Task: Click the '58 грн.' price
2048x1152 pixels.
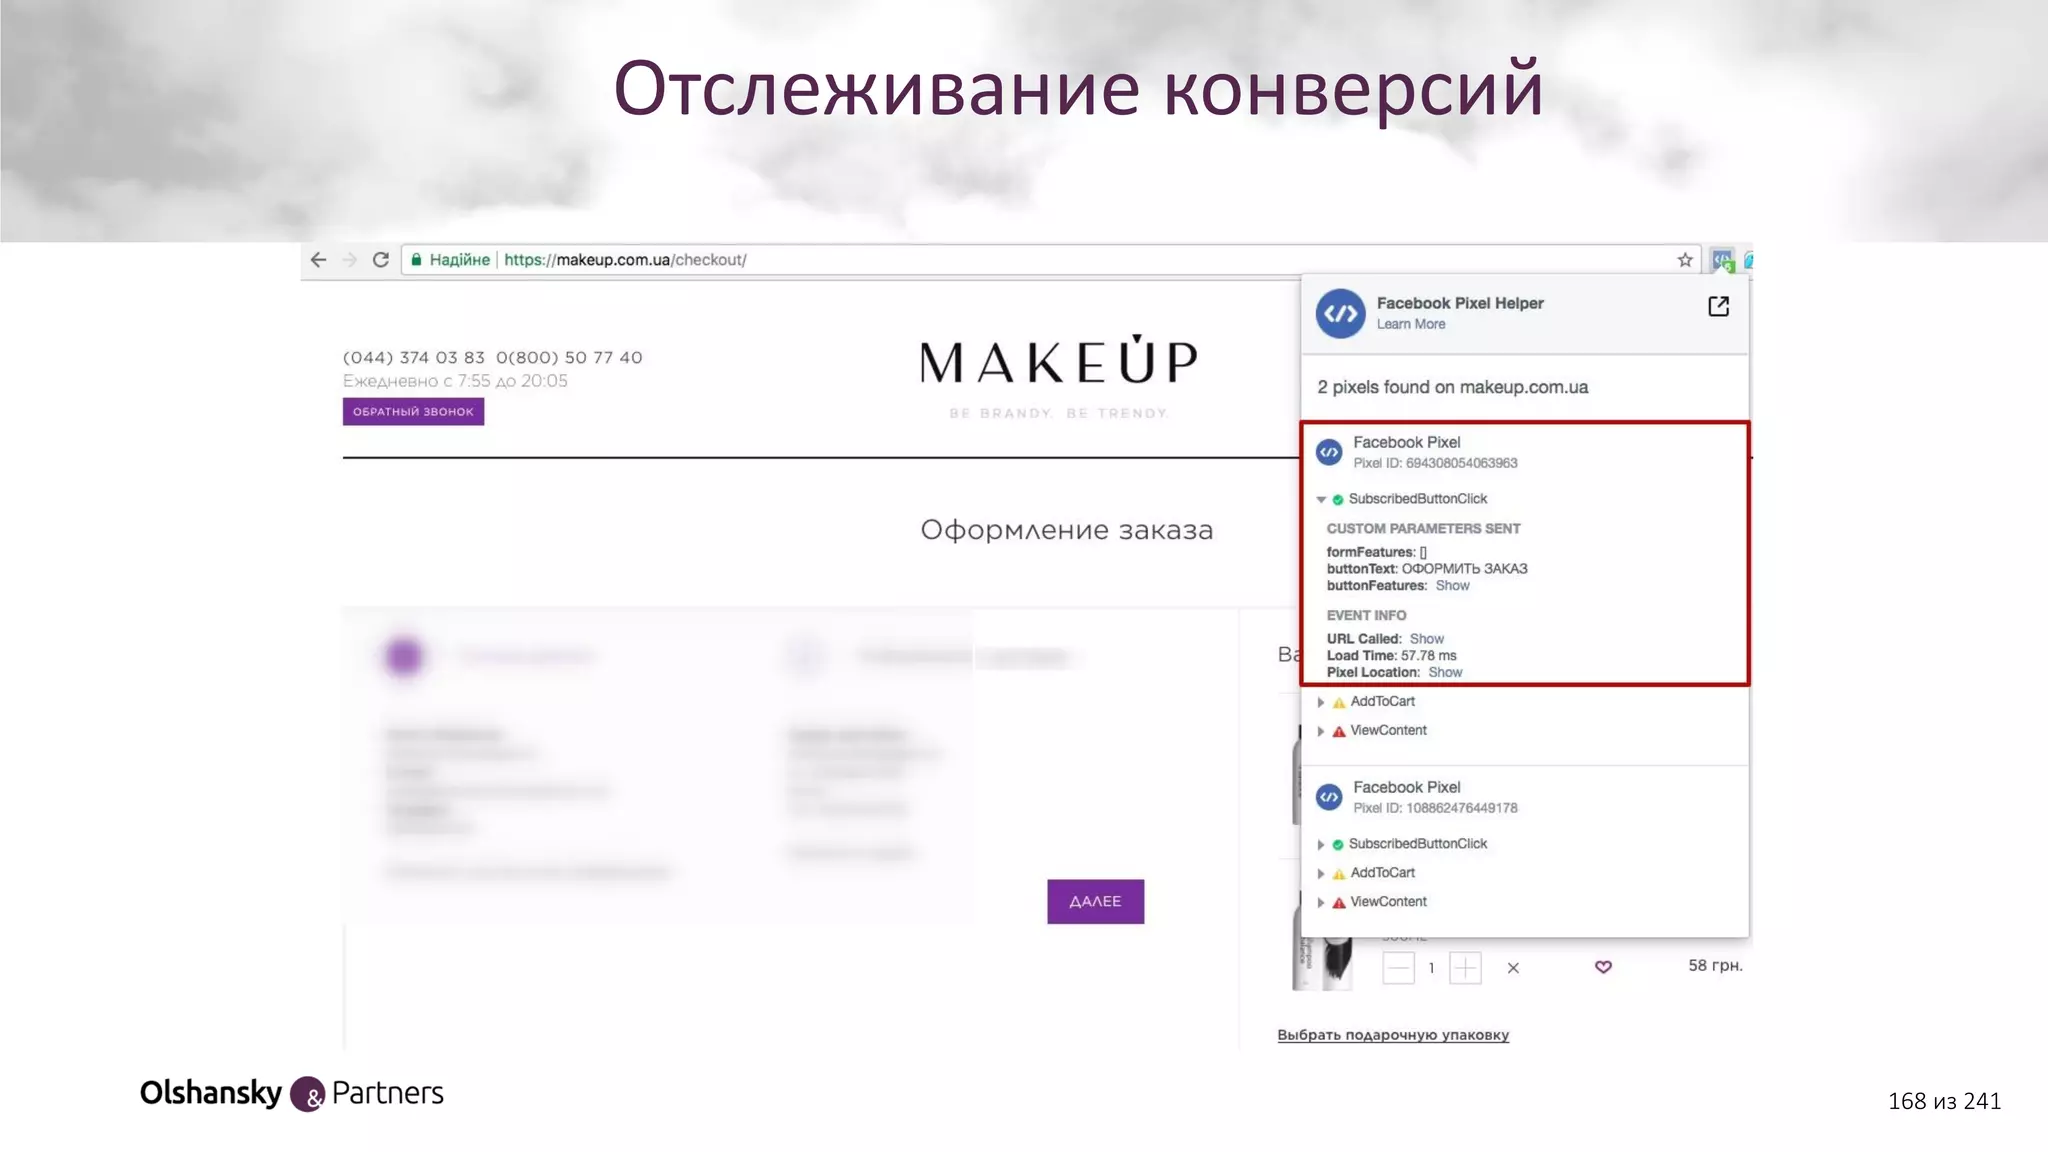Action: click(1715, 966)
